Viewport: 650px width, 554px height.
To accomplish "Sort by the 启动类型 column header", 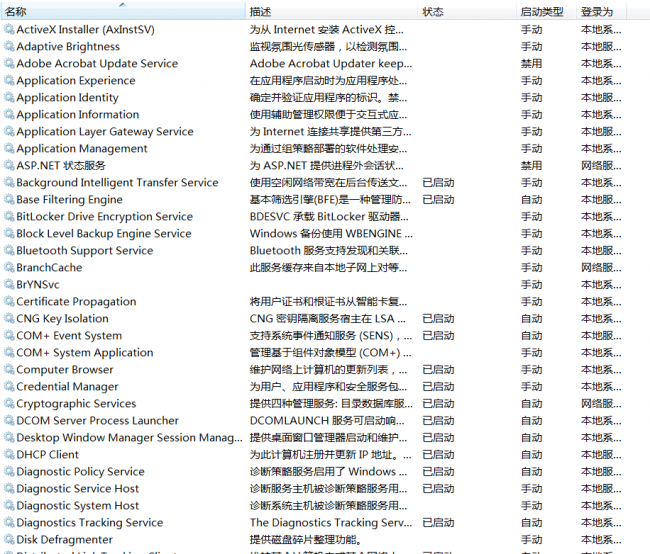I will [546, 12].
